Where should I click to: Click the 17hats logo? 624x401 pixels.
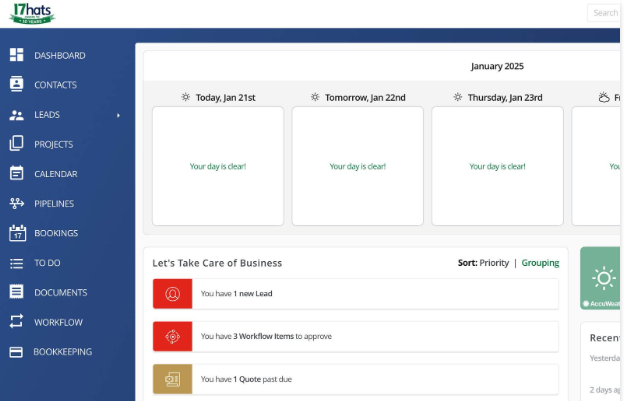tap(31, 13)
